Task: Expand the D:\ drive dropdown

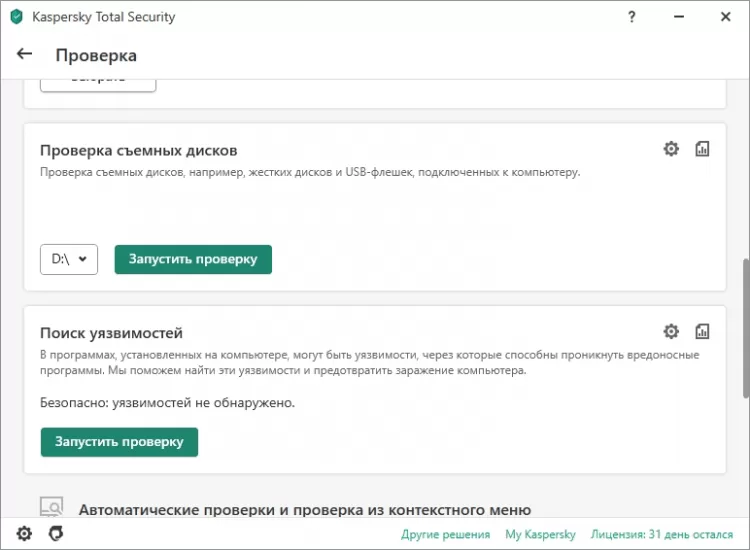Action: pyautogui.click(x=69, y=259)
